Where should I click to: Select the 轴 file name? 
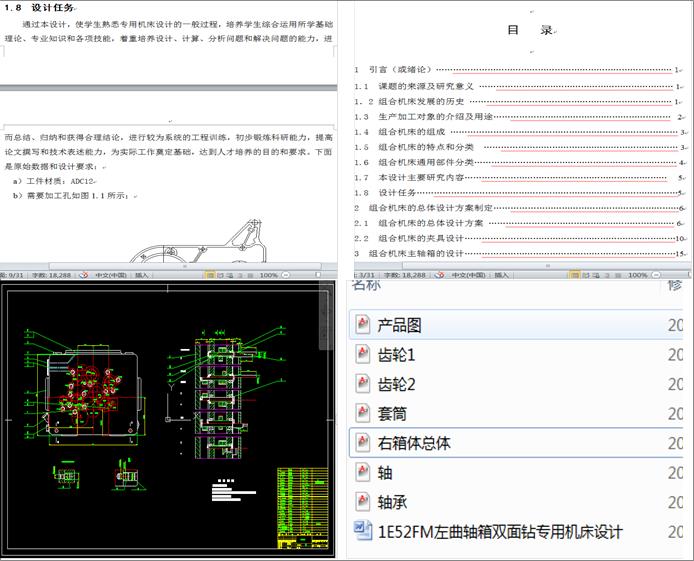[385, 473]
